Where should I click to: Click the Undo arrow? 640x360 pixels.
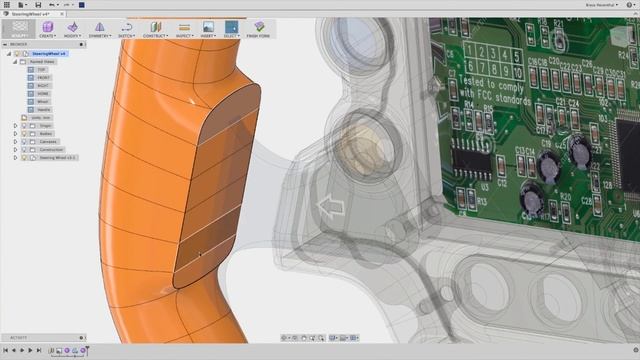(x=52, y=5)
